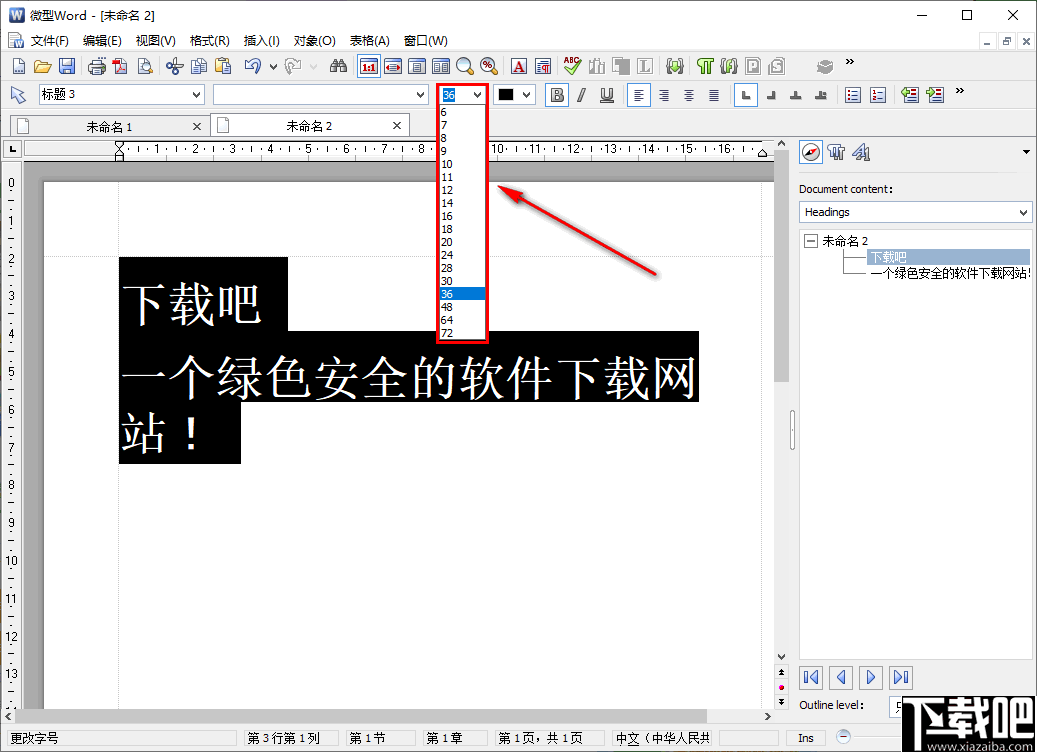
Task: Click the go-to-last-page navigation button
Action: click(901, 677)
